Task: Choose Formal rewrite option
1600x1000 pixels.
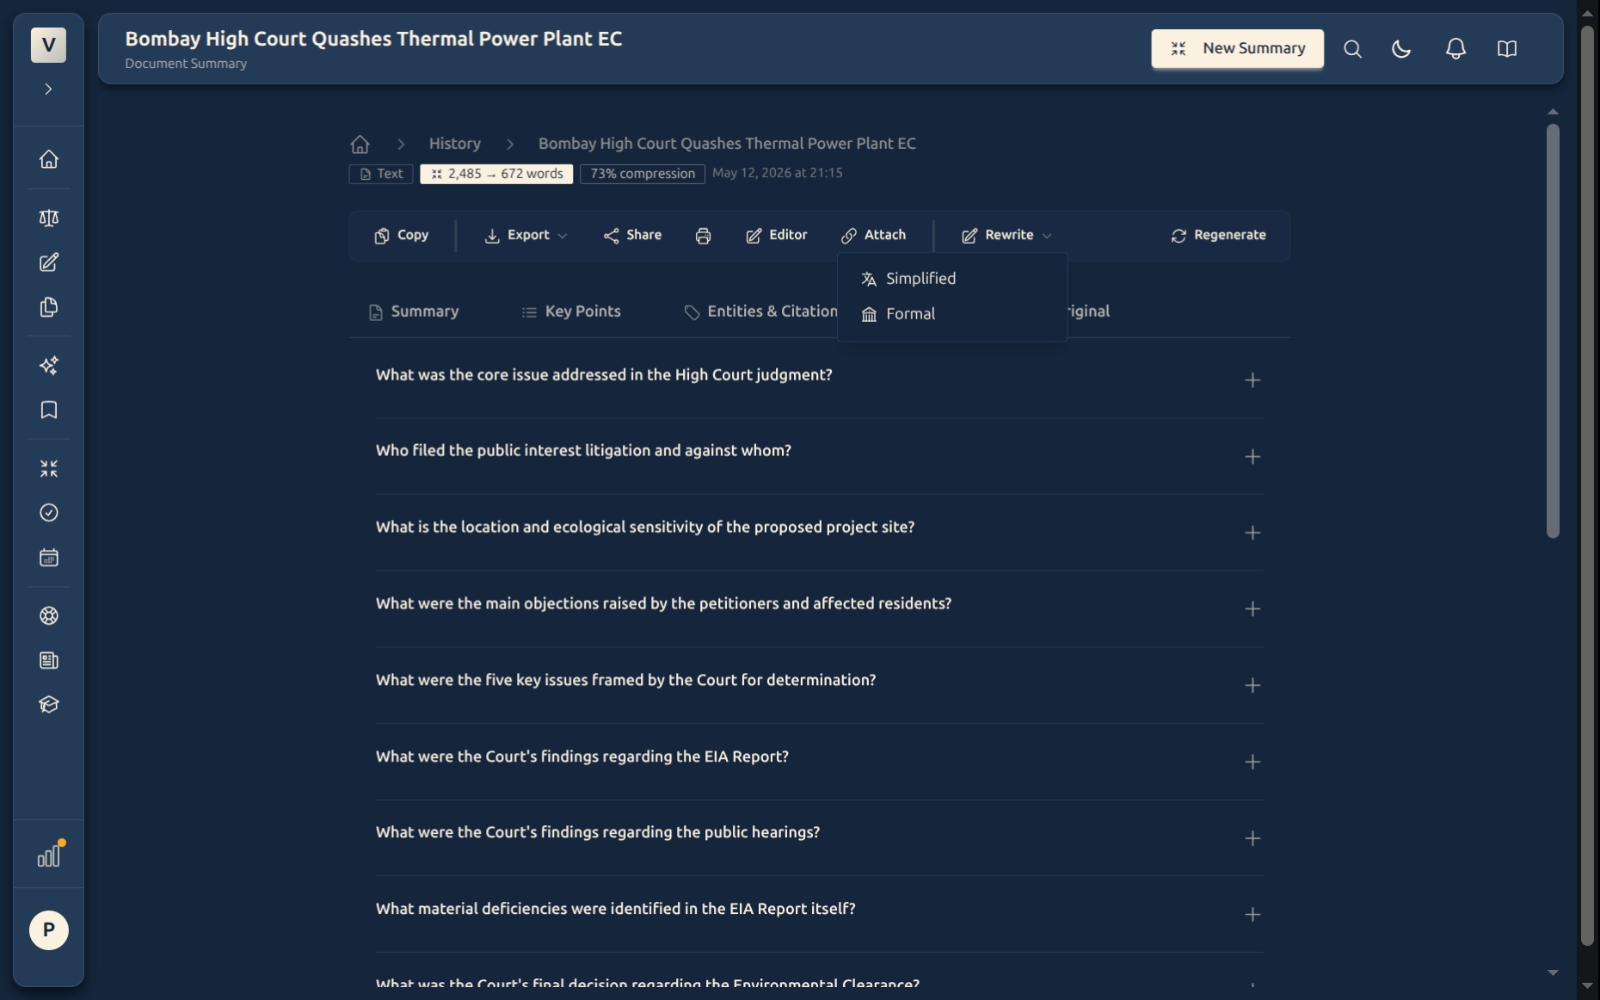Action: 951,314
